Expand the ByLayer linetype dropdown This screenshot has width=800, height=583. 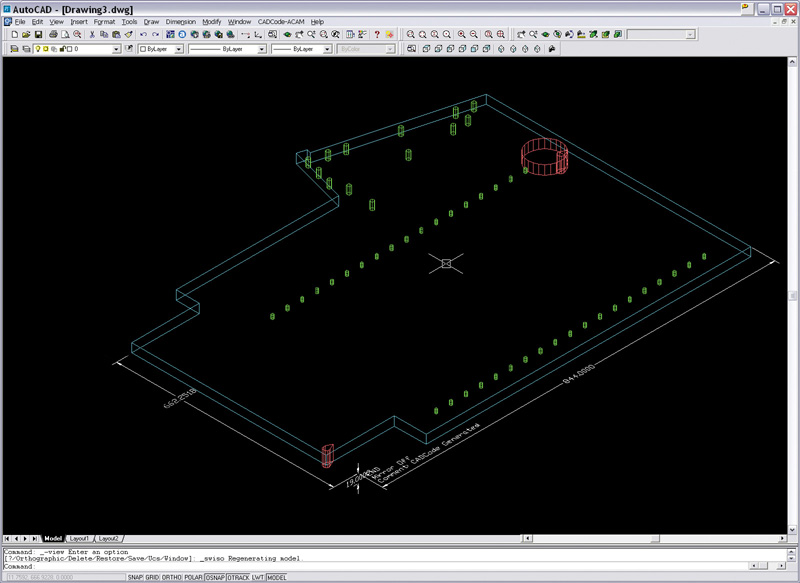[x=262, y=48]
